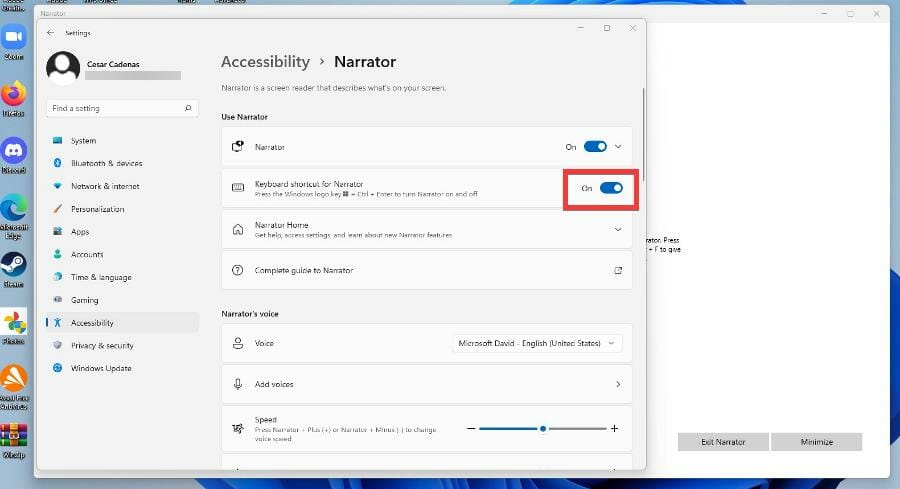Click the microphone icon beside Add voices

pyautogui.click(x=238, y=384)
